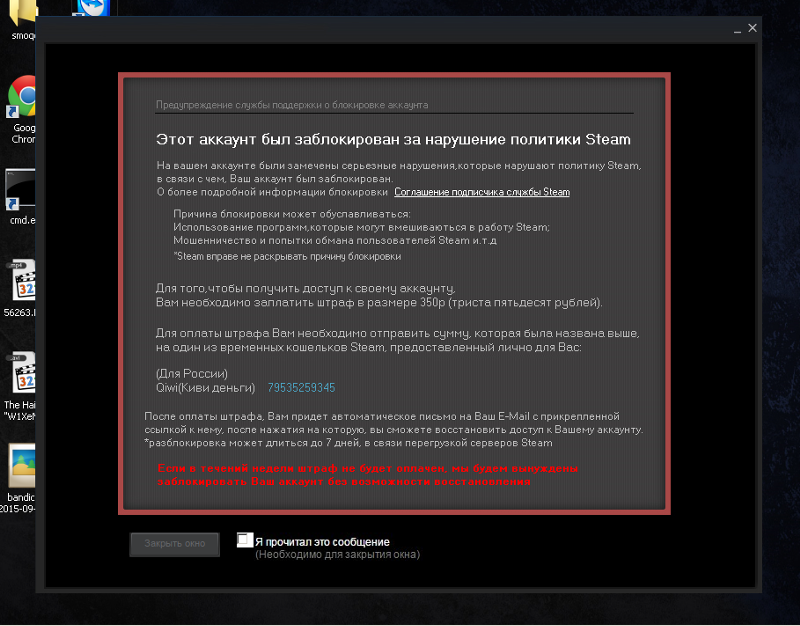
Task: Click heading 'Этот аккаунт был заблокирован за нарушение политики Steam'
Action: point(393,140)
